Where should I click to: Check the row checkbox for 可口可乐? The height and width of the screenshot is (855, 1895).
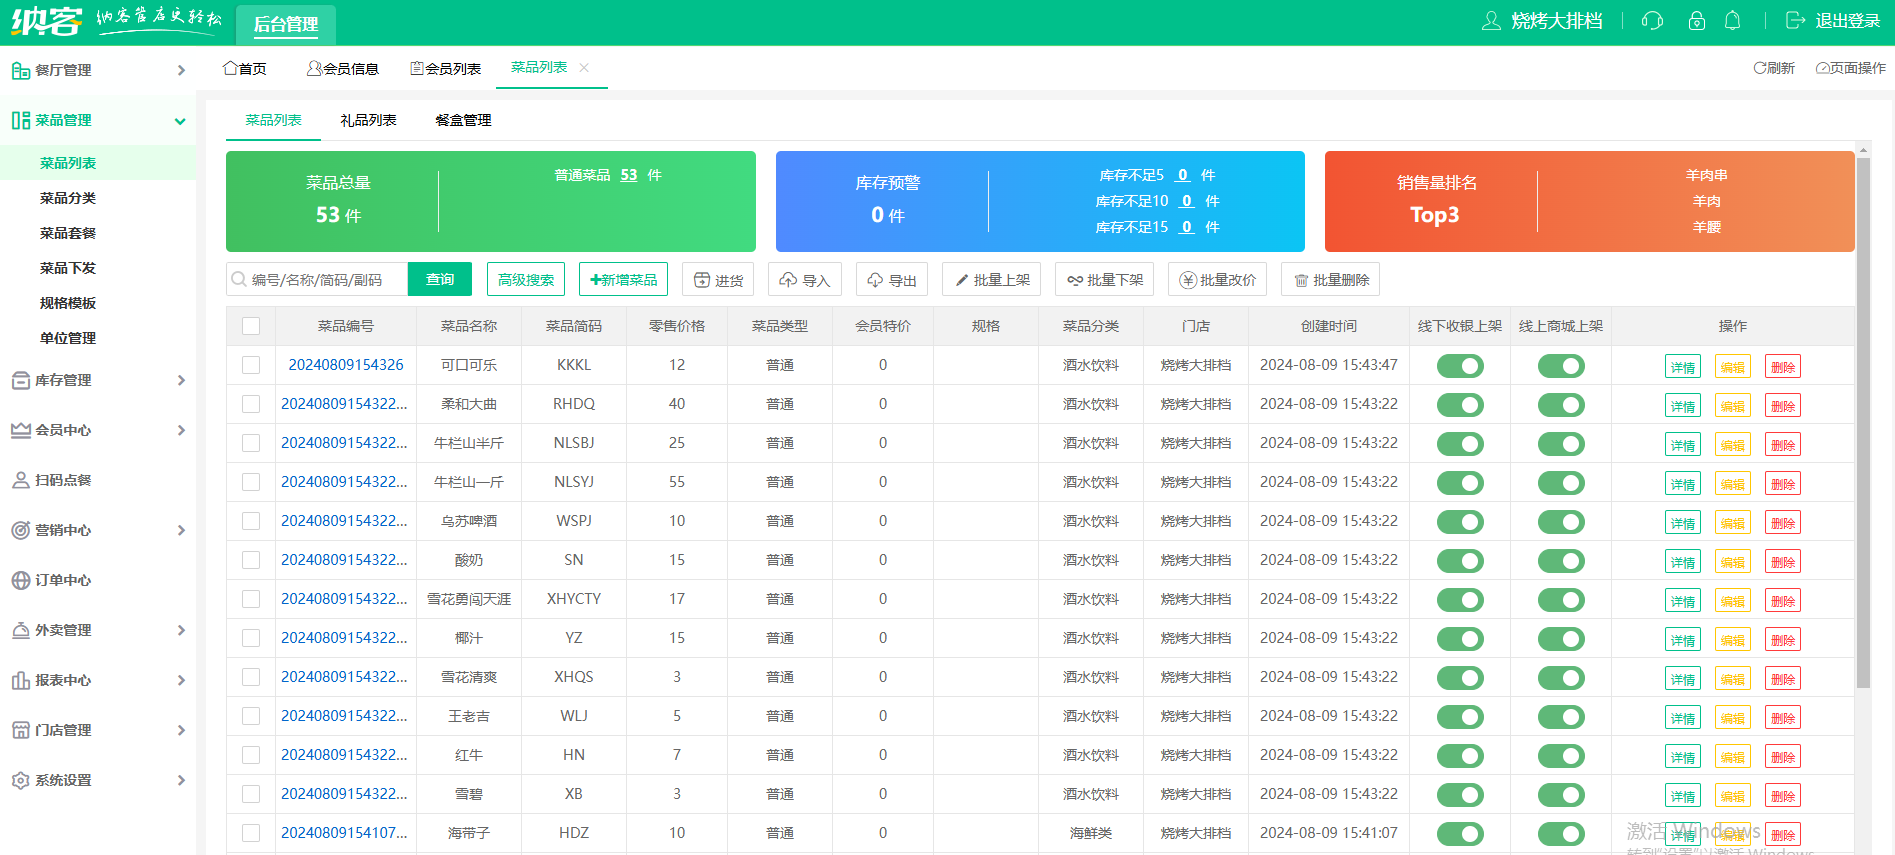(x=251, y=365)
